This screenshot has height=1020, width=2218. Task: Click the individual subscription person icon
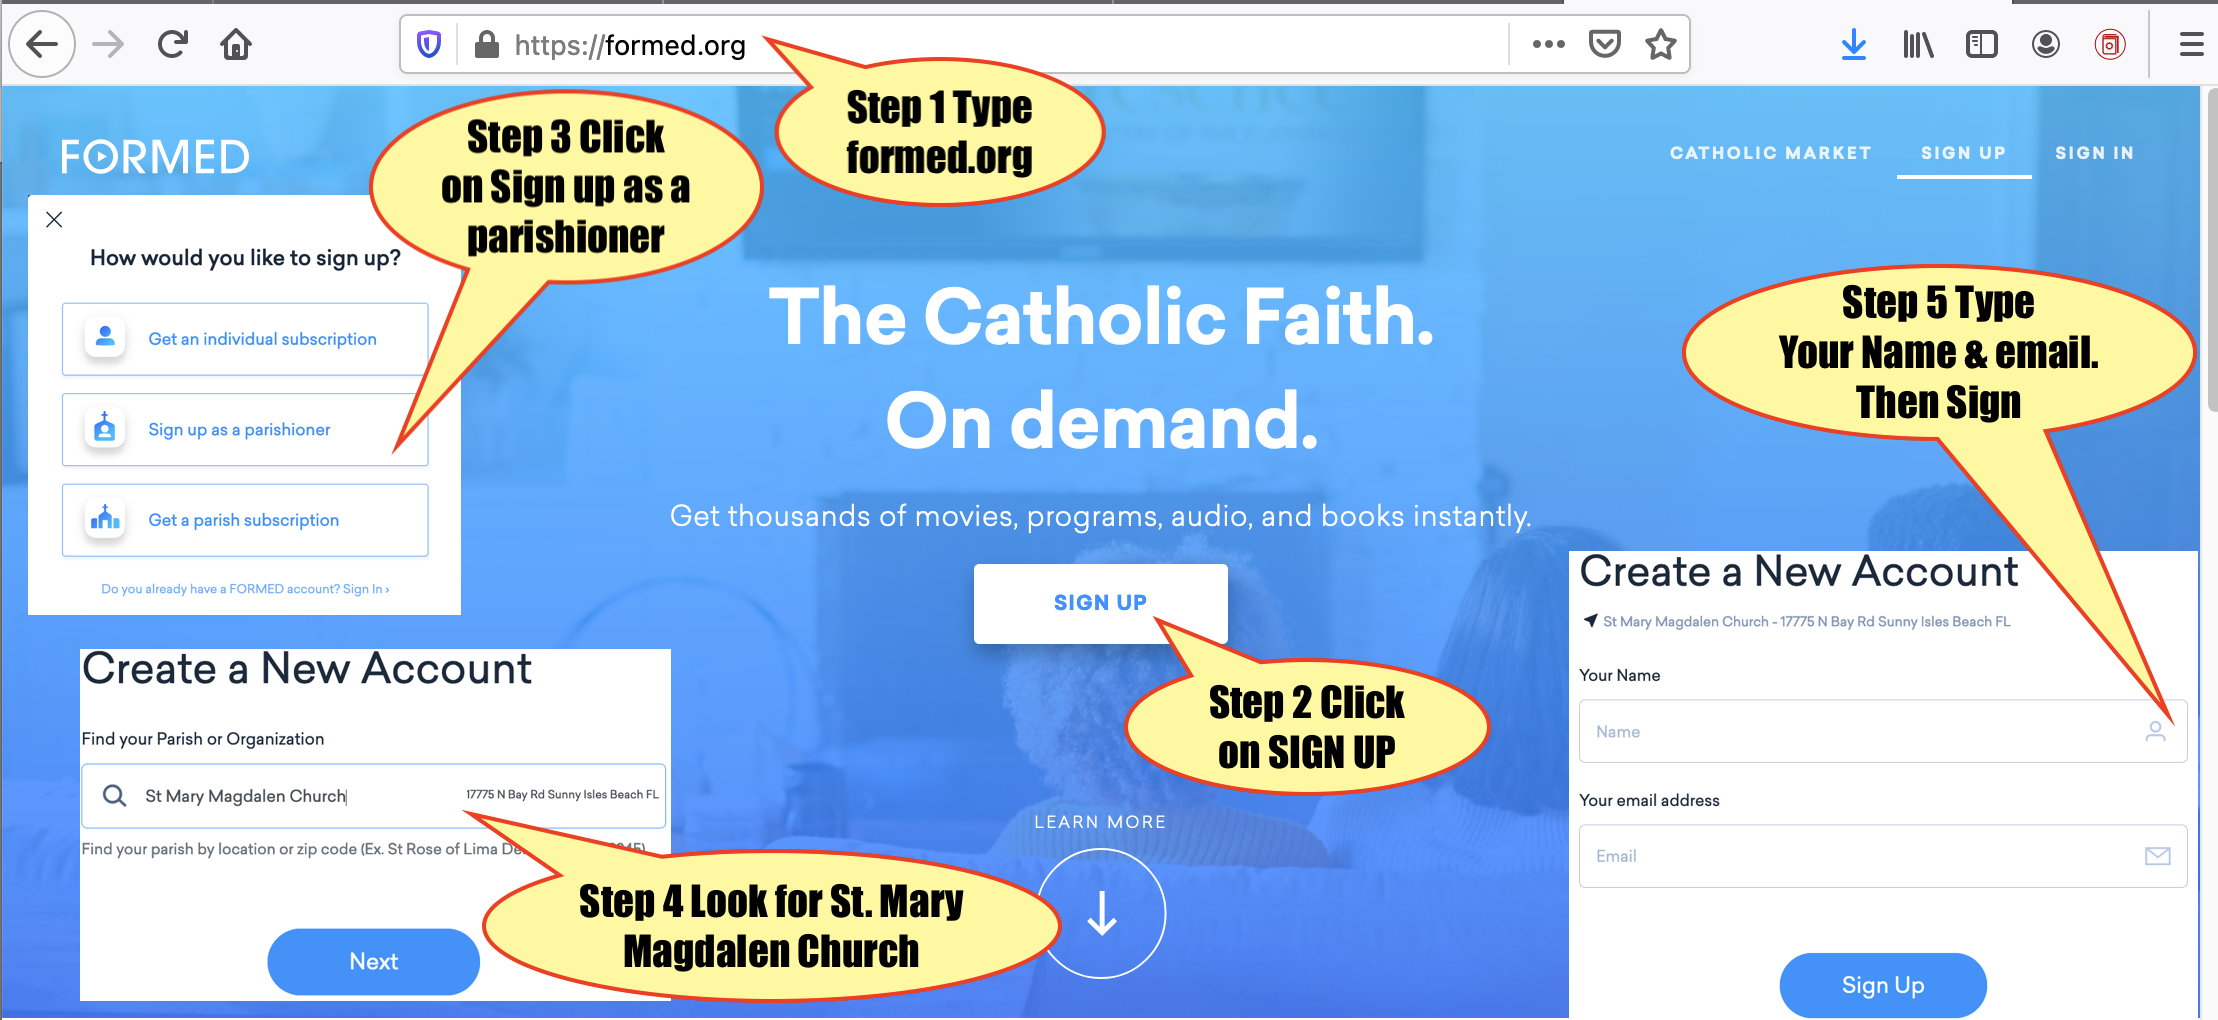105,337
